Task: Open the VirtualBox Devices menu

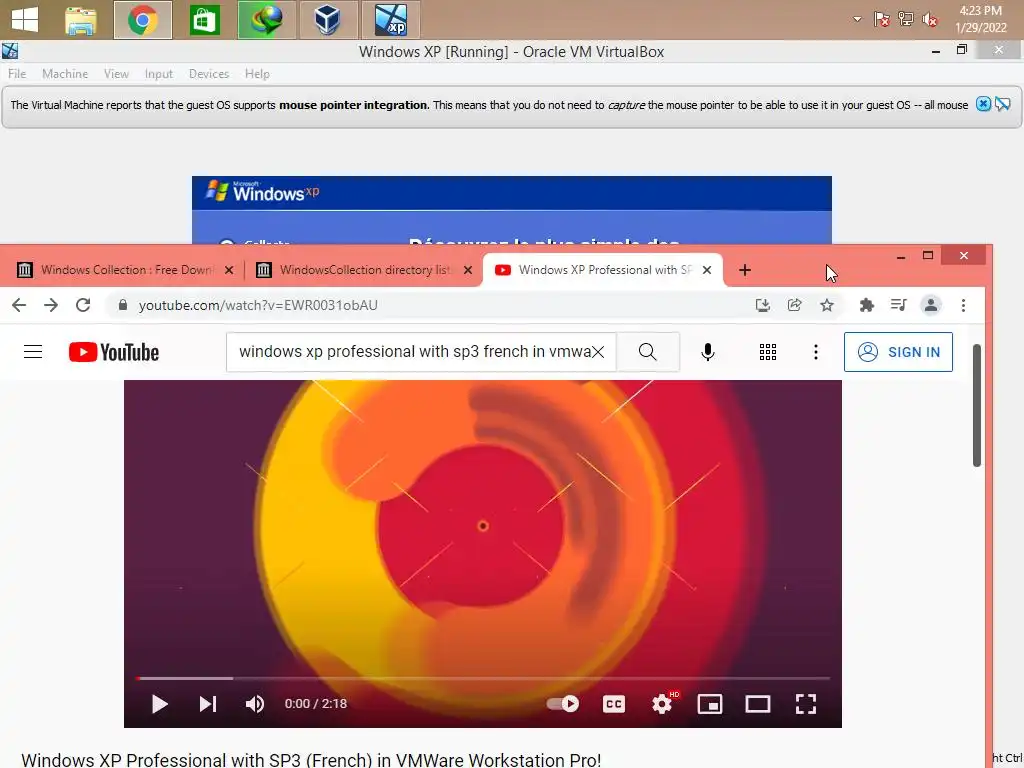Action: 208,74
